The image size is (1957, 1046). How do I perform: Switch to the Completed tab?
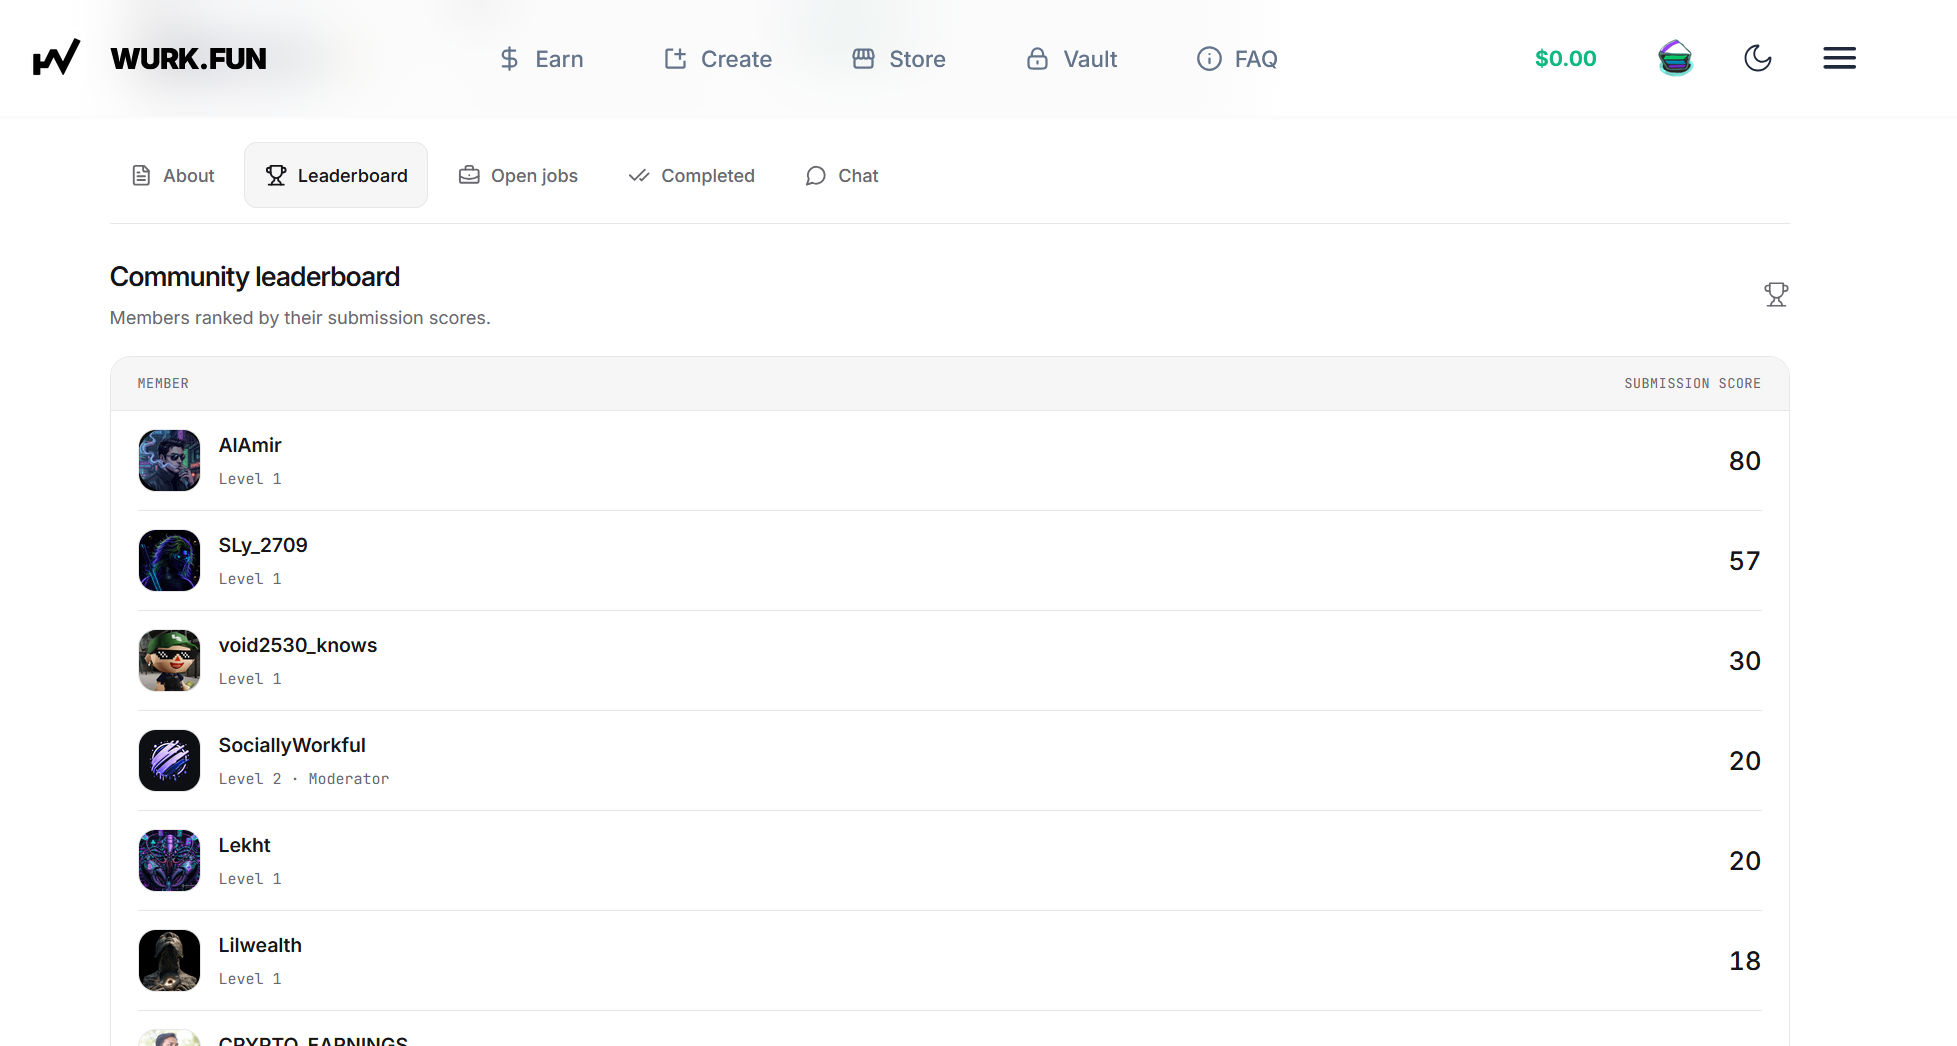click(x=691, y=176)
